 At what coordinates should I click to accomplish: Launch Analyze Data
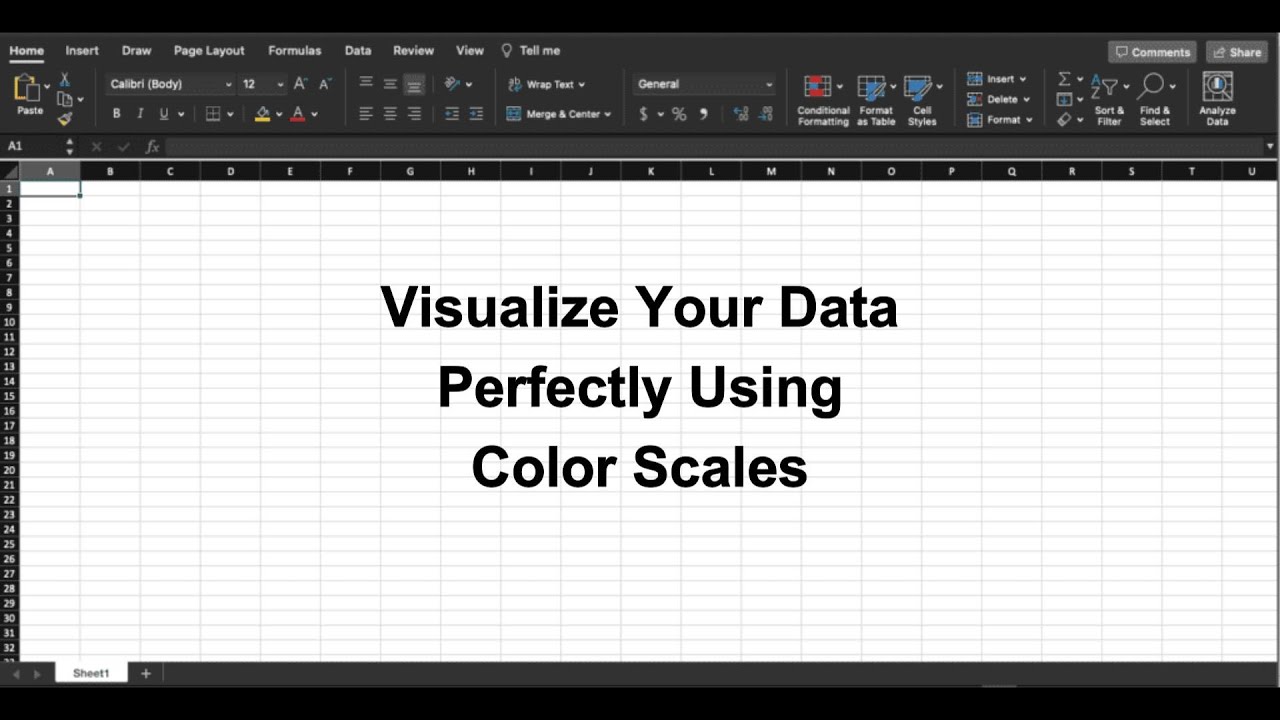(x=1217, y=100)
